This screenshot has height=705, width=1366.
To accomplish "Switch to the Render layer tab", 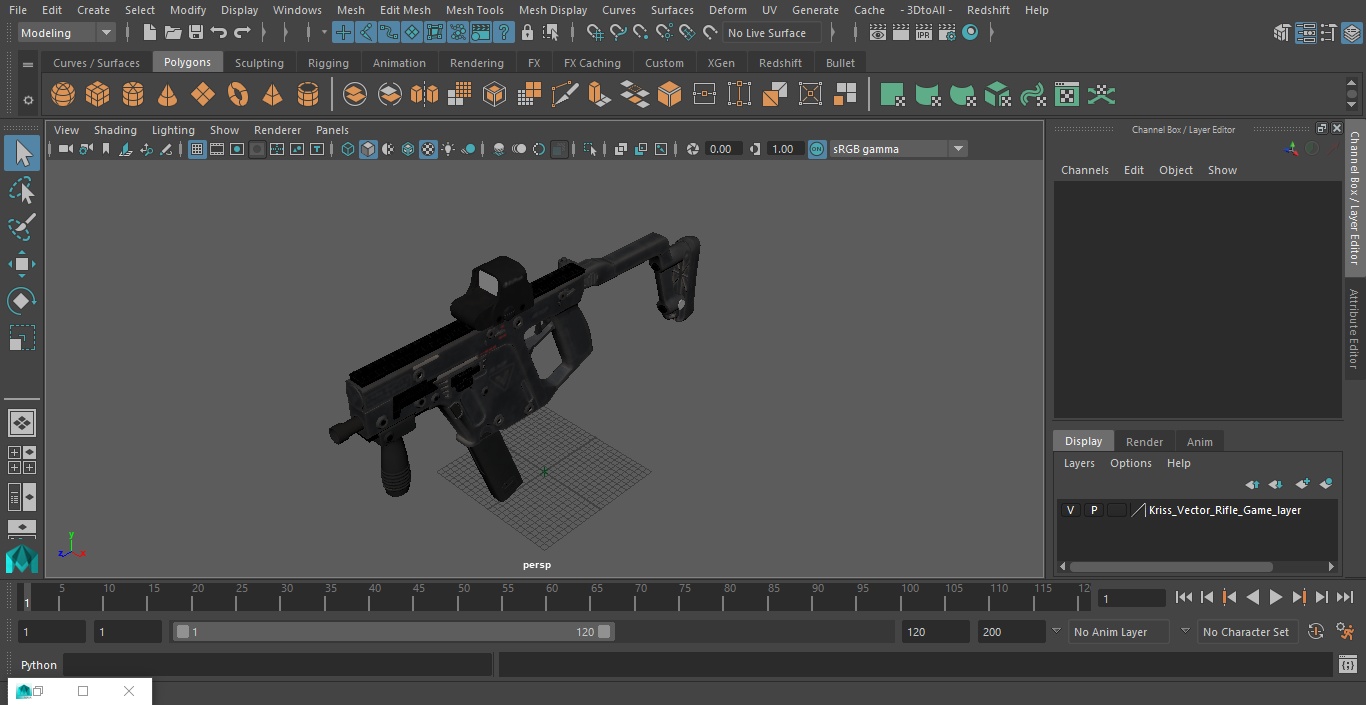I will tap(1144, 442).
